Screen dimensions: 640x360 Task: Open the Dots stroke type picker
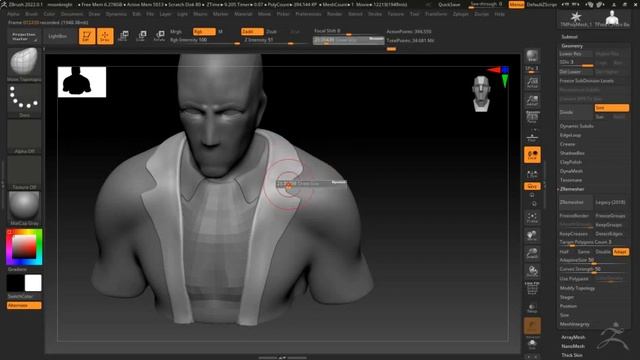tap(24, 99)
